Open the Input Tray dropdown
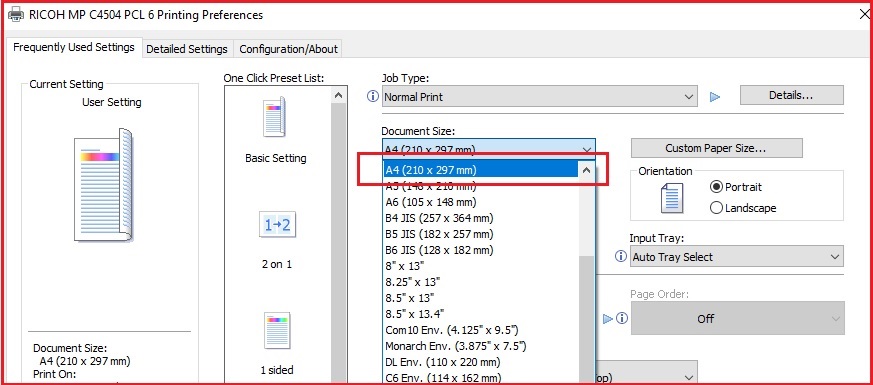This screenshot has height=385, width=873. 737,256
